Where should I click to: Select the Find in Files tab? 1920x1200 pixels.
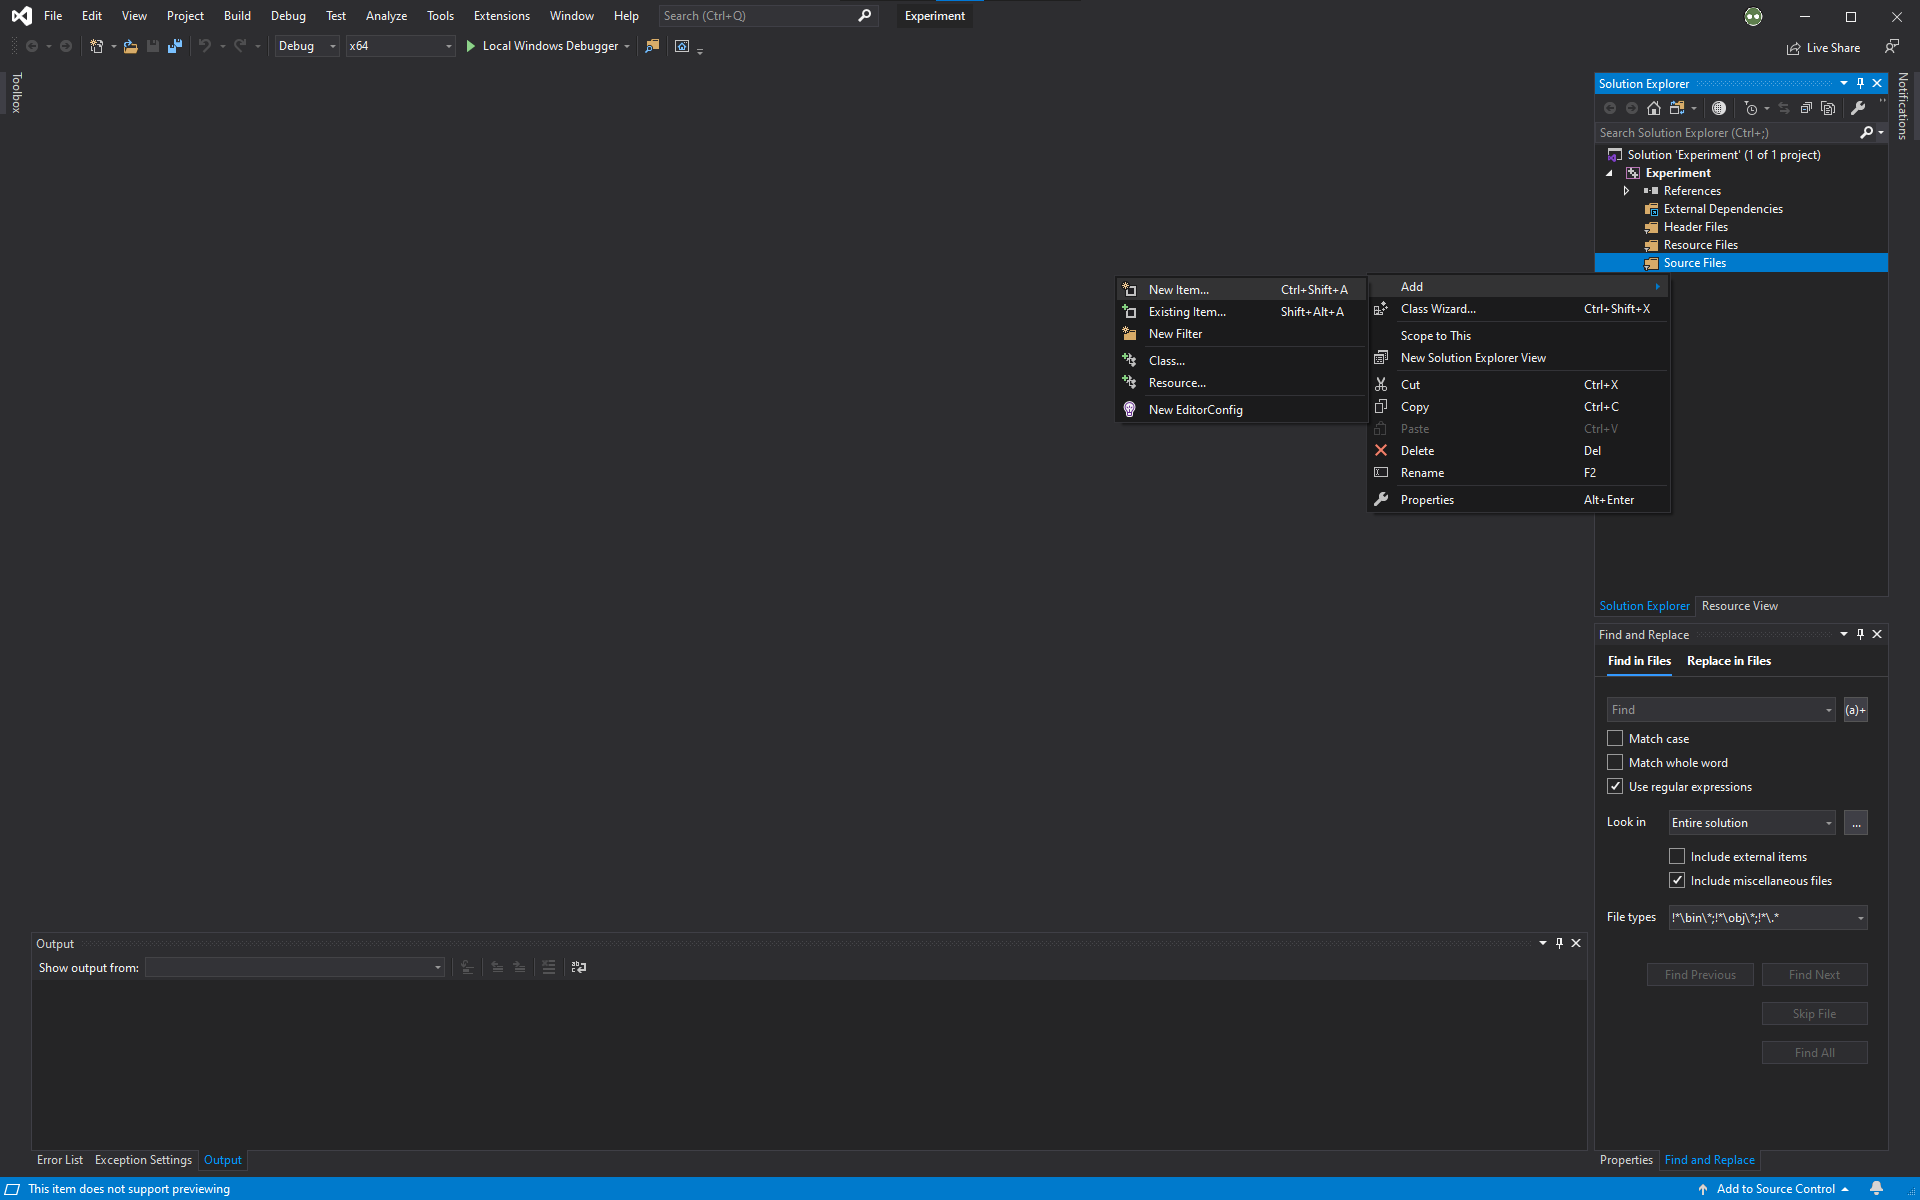[x=1639, y=659]
